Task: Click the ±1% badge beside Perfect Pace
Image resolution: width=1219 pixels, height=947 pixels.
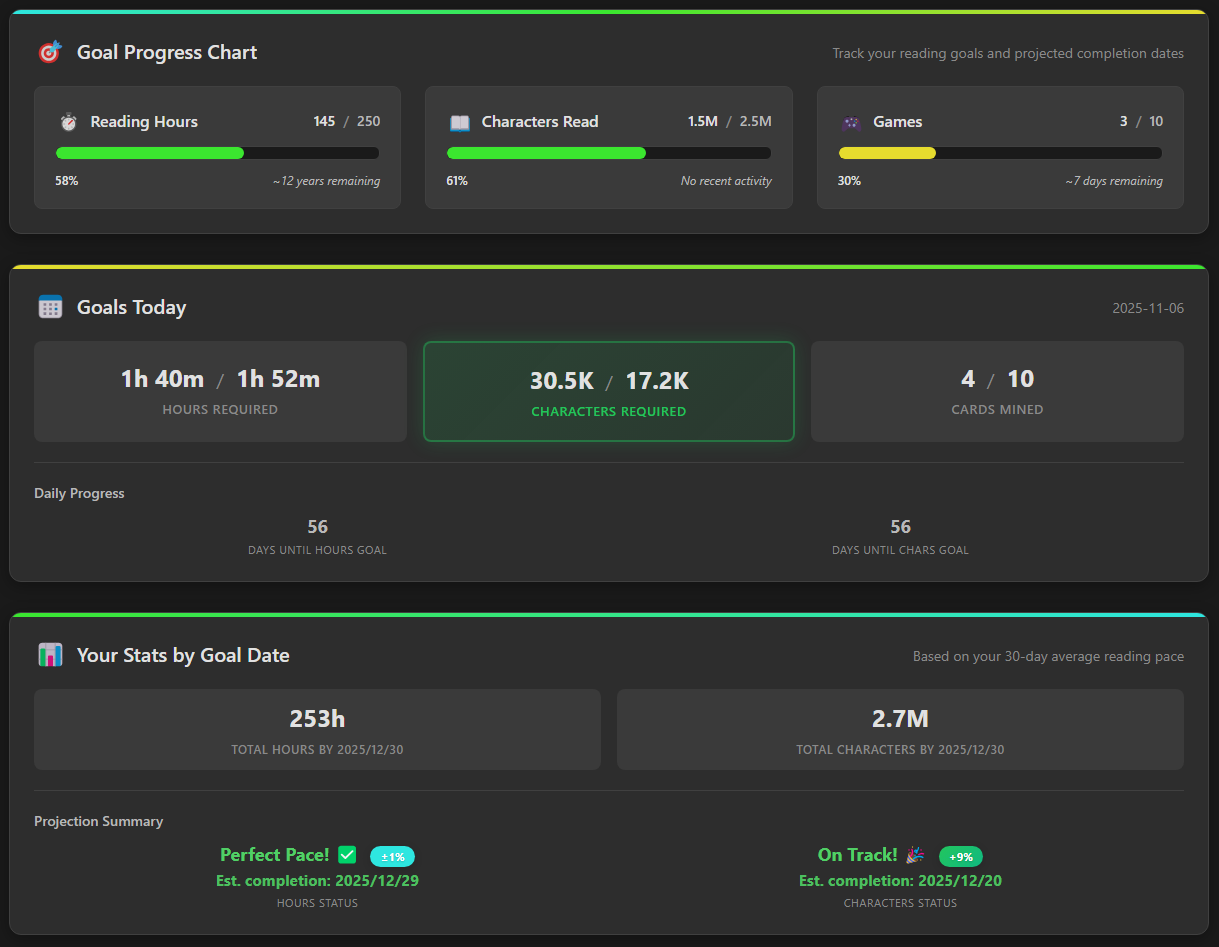Action: [x=392, y=857]
